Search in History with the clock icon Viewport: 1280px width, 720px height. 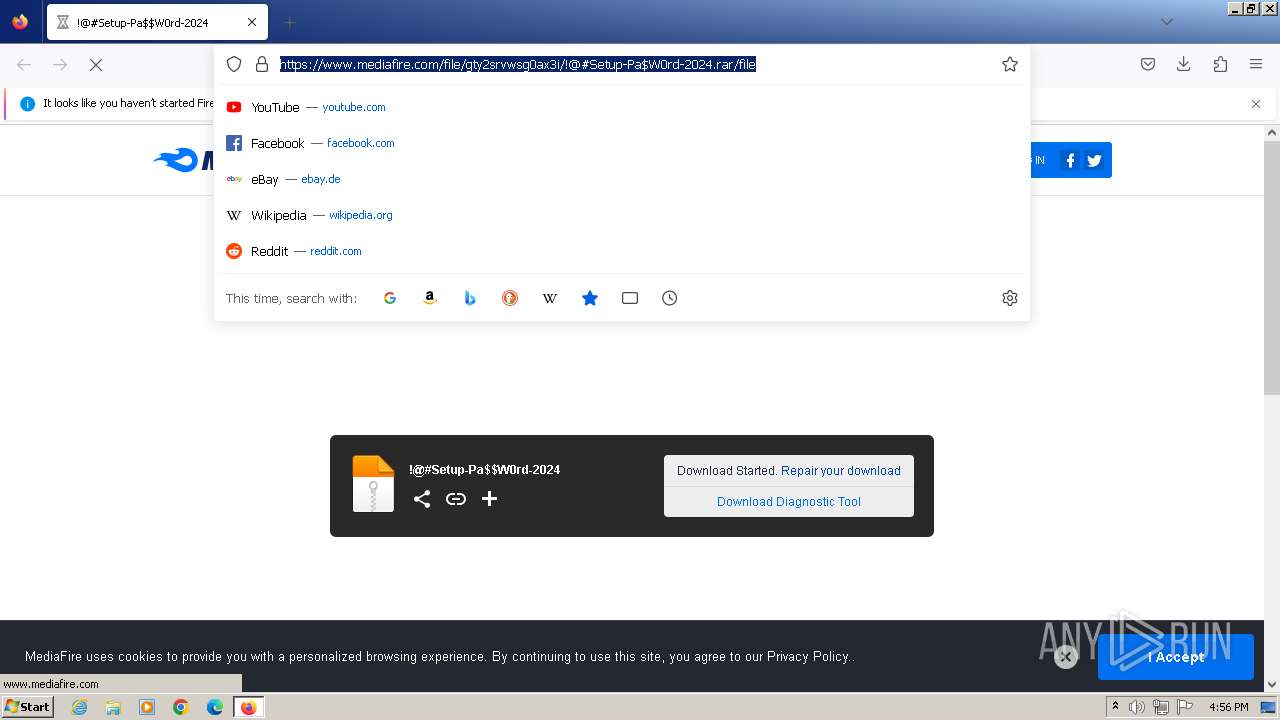(x=670, y=298)
